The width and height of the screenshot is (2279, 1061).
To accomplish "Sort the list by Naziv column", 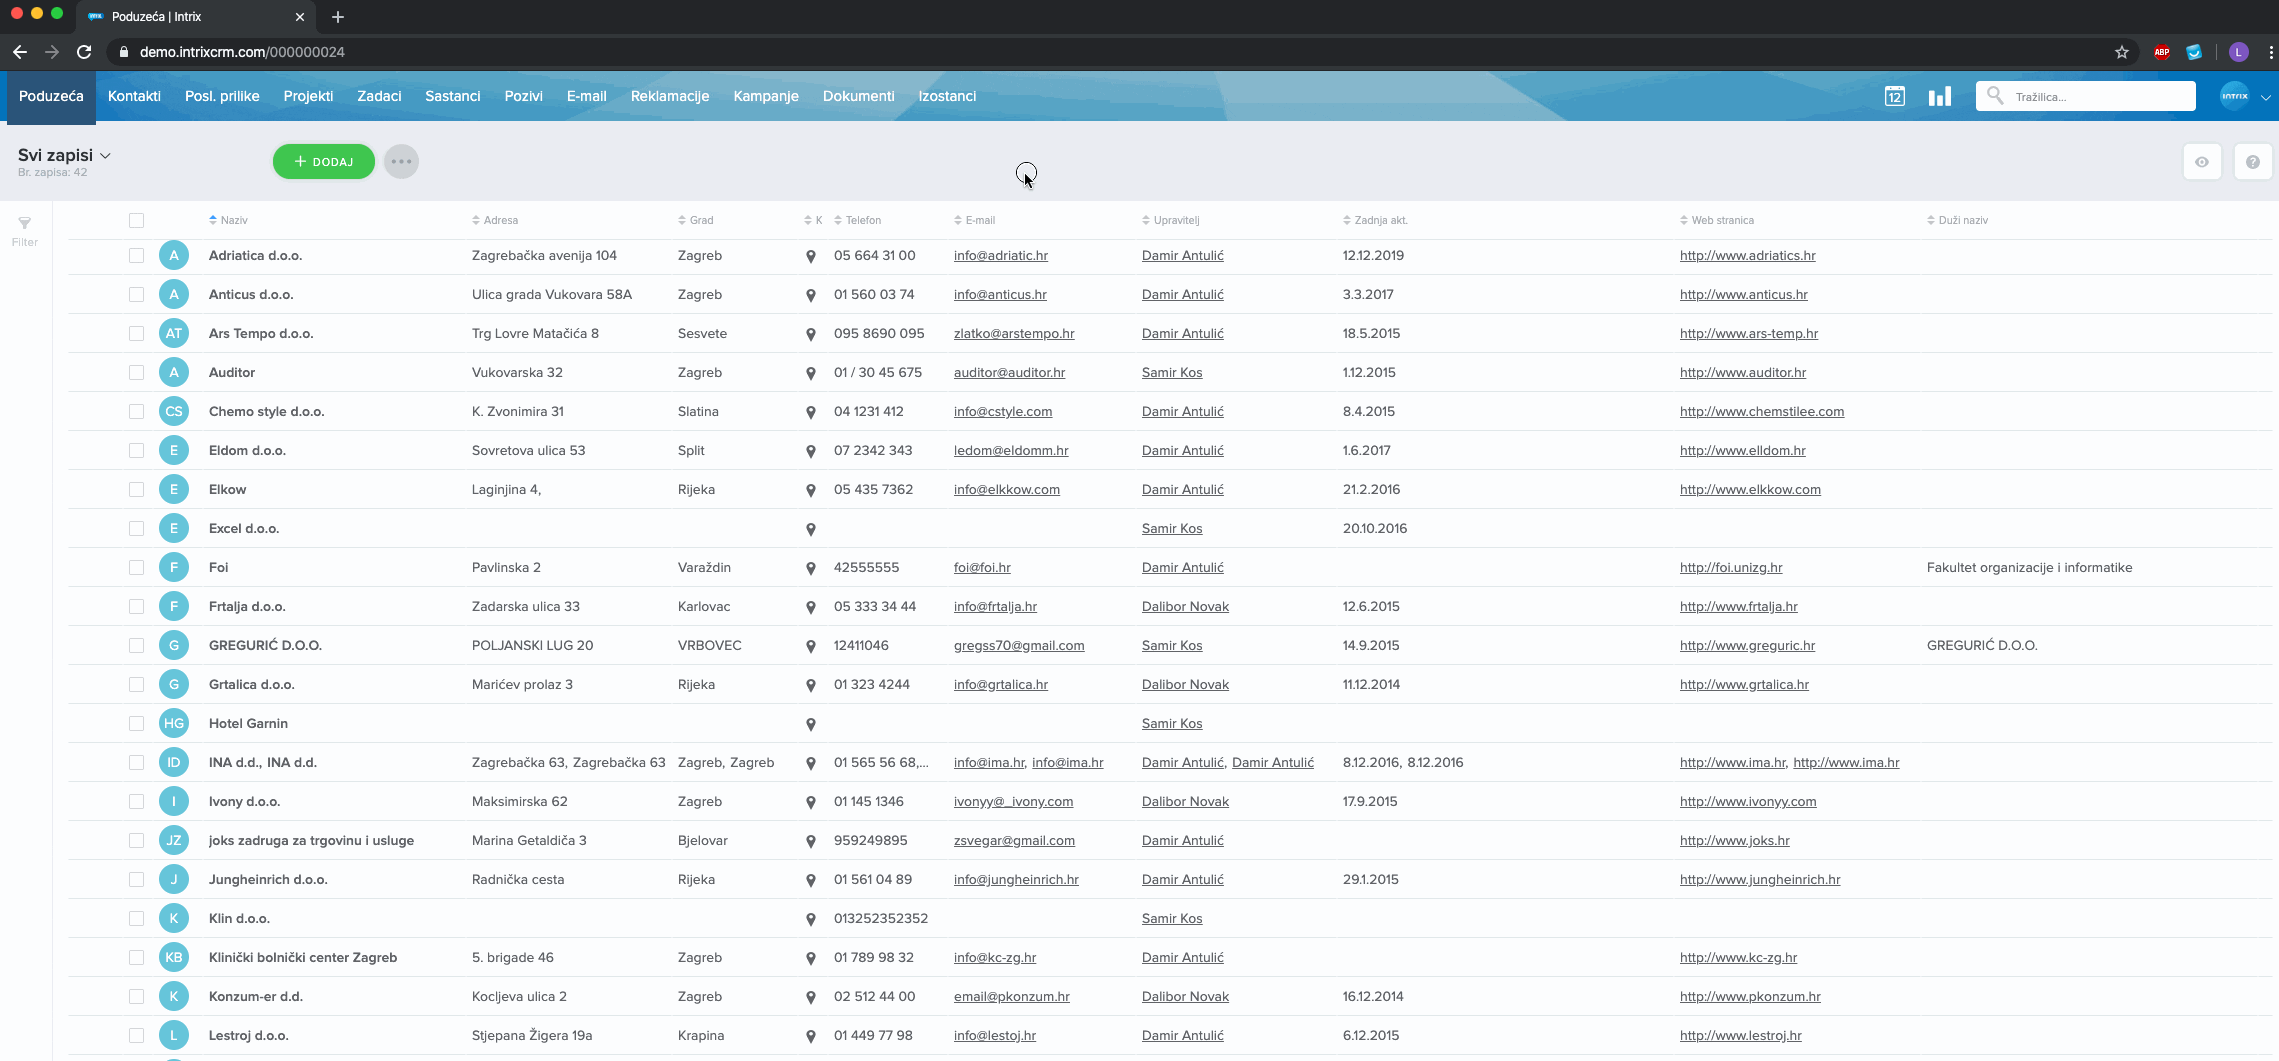I will [x=233, y=220].
